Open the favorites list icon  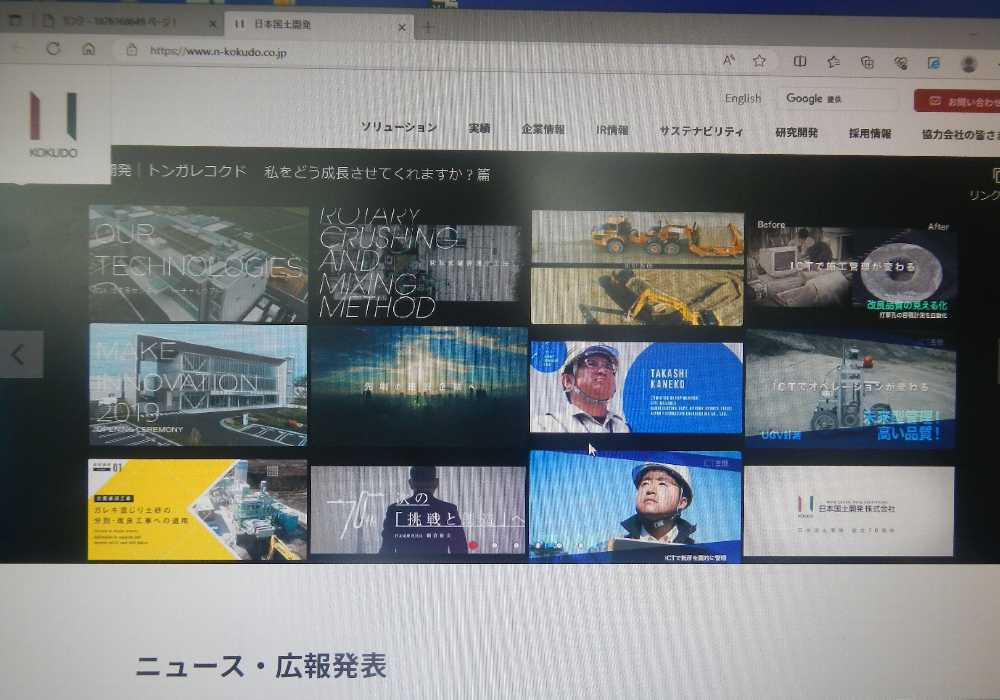pyautogui.click(x=833, y=62)
